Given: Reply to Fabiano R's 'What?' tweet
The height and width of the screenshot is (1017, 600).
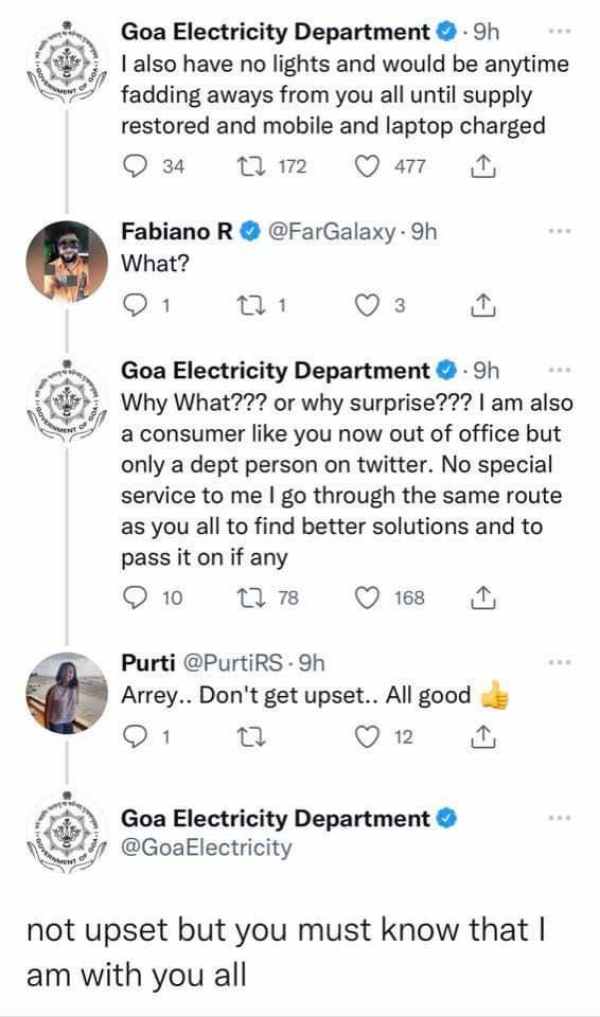Looking at the screenshot, I should click(133, 306).
